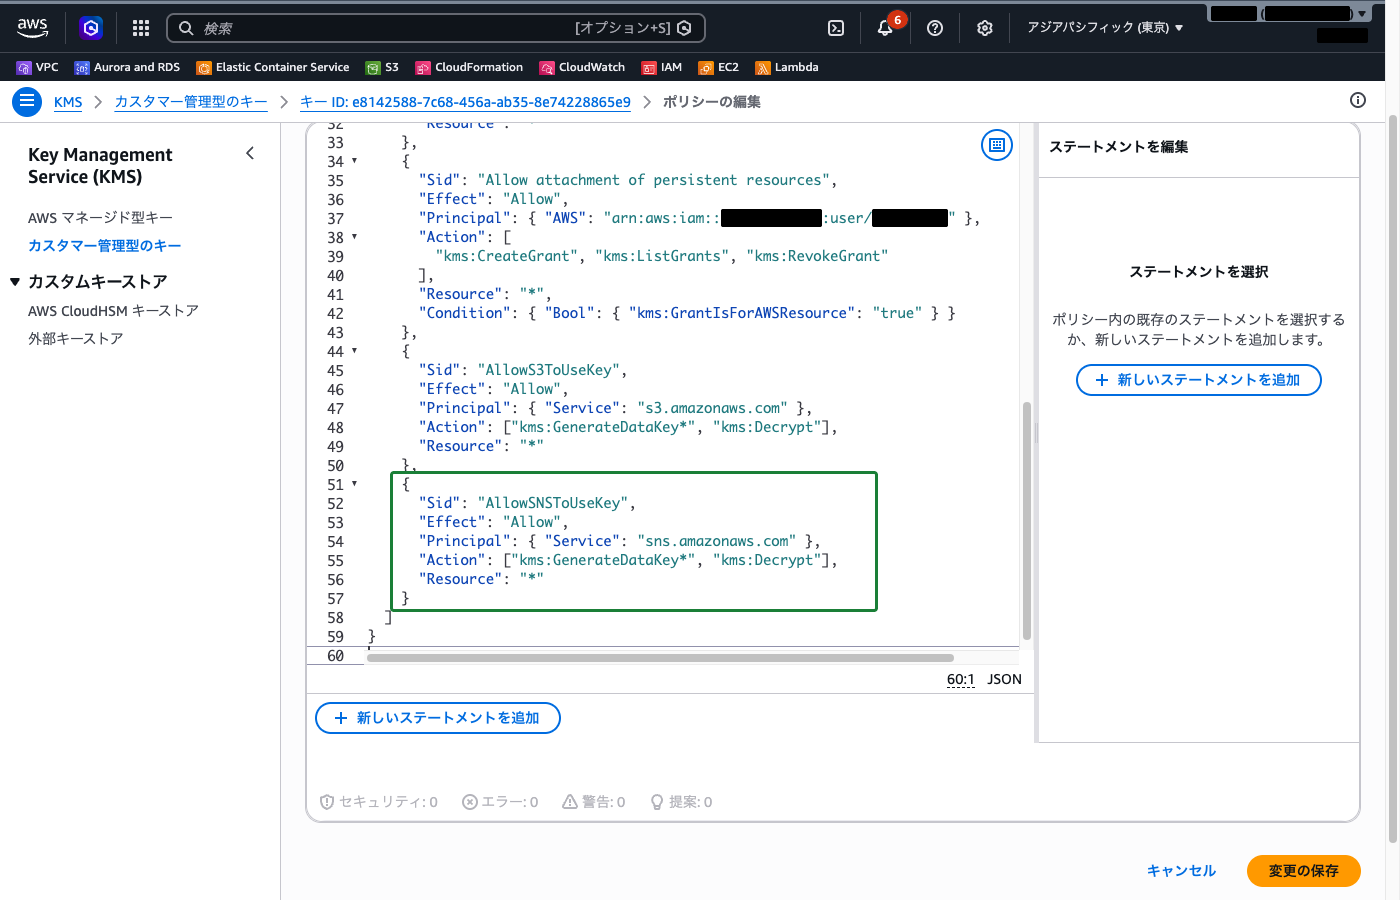Image resolution: width=1400 pixels, height=900 pixels.
Task: Open CloudFormation service shortcut
Action: click(x=469, y=67)
